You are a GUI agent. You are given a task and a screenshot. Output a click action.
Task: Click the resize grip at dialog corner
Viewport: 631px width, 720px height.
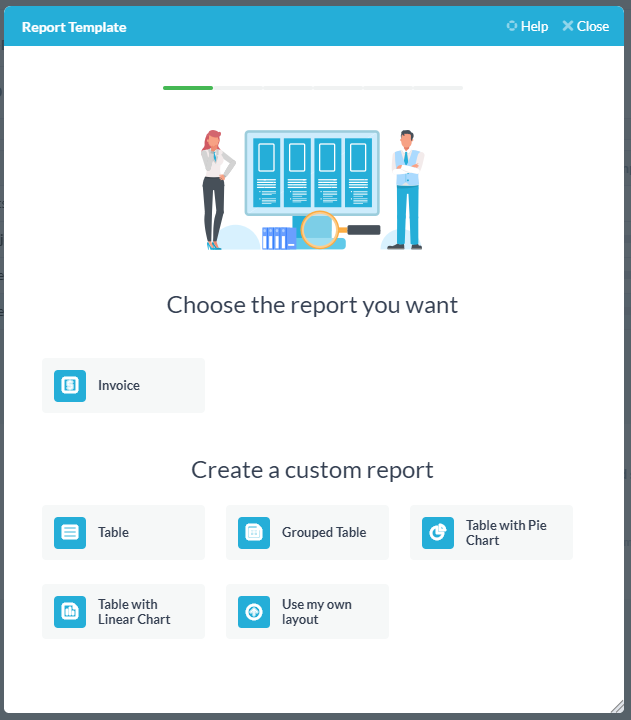619,706
